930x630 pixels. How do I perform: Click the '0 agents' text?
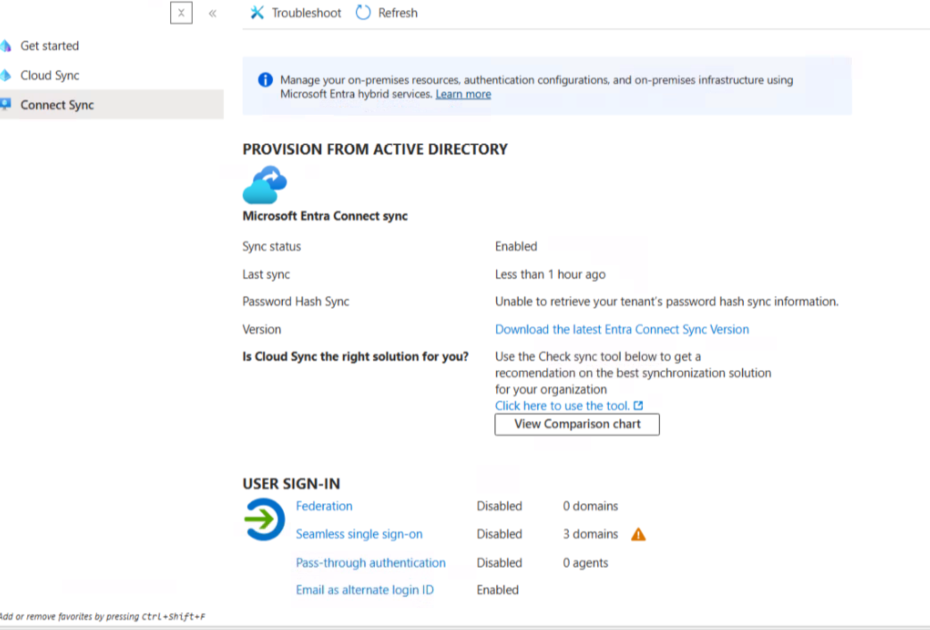(585, 562)
